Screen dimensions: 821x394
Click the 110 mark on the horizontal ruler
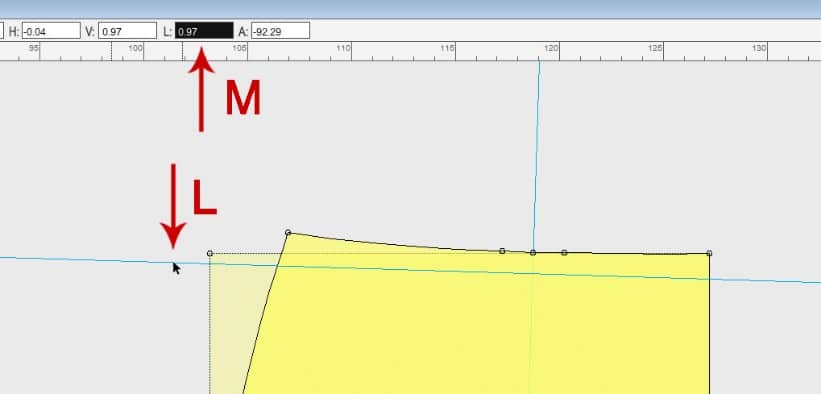(343, 48)
